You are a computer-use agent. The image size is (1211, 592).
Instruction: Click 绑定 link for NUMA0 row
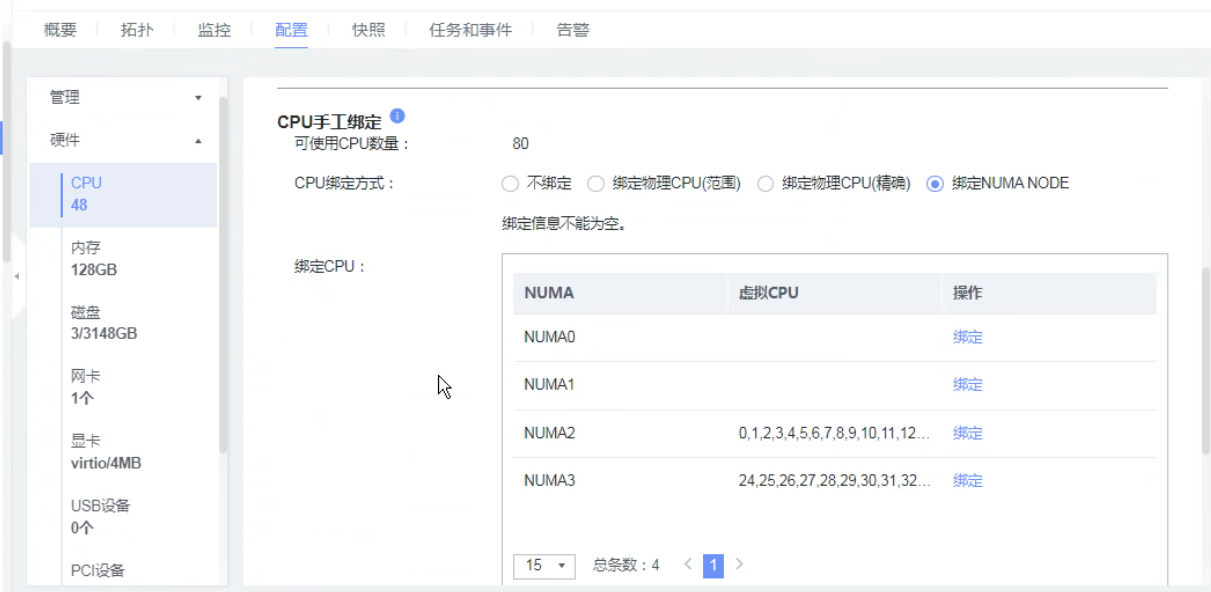[967, 338]
